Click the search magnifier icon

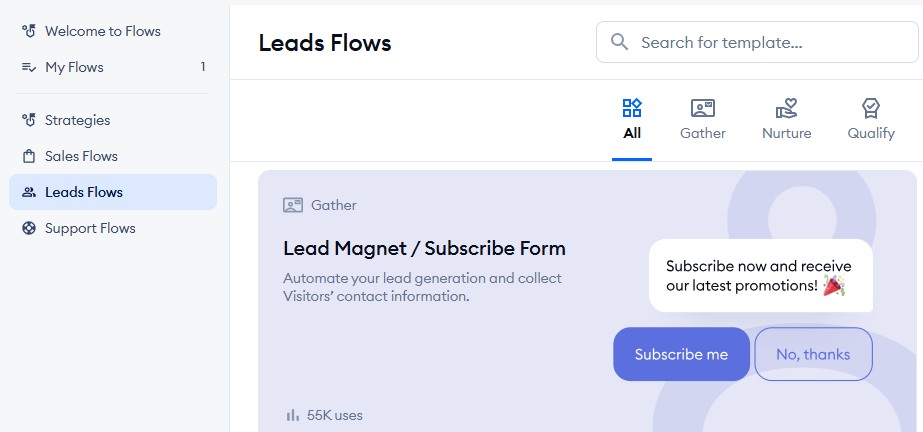coord(620,42)
